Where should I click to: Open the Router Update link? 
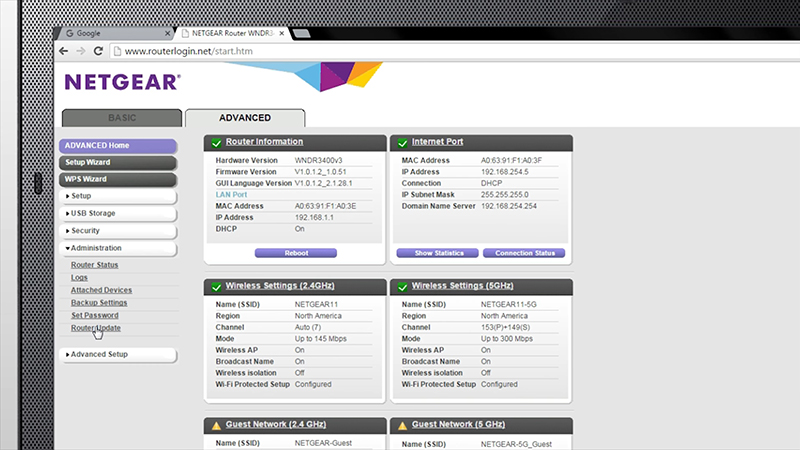point(96,328)
